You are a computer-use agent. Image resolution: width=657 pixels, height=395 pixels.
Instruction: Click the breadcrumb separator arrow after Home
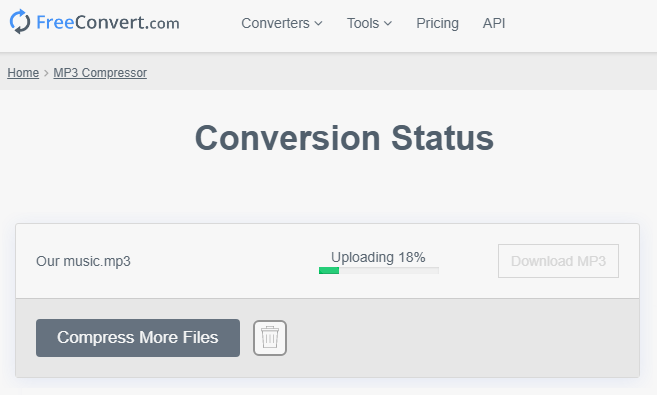(46, 73)
